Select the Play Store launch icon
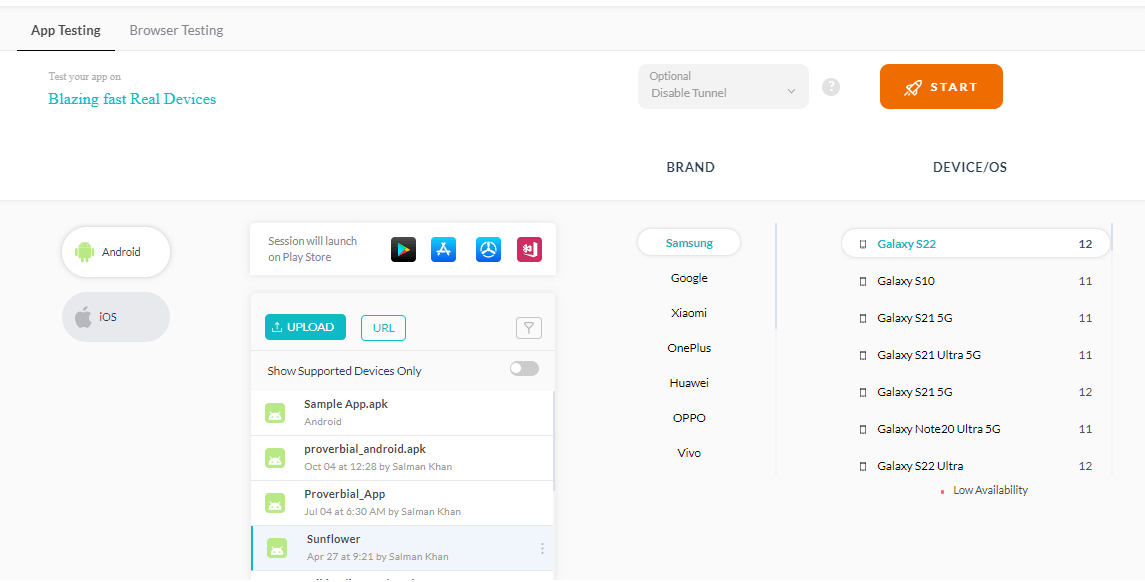 403,249
